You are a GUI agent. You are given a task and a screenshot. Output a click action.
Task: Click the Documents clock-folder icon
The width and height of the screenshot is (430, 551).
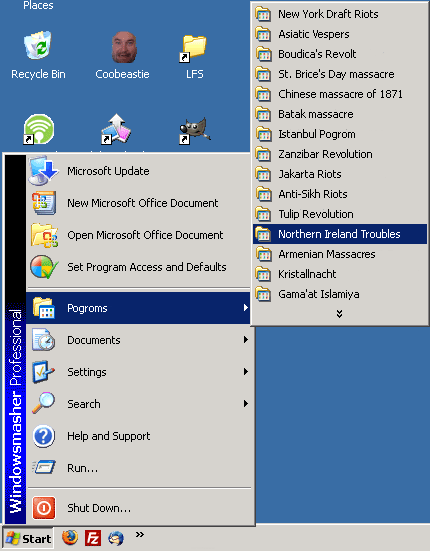pyautogui.click(x=44, y=340)
